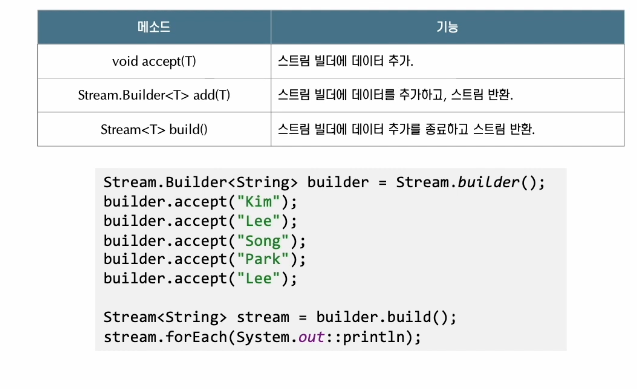Click the 기능 column header
The image size is (637, 389).
click(x=448, y=27)
